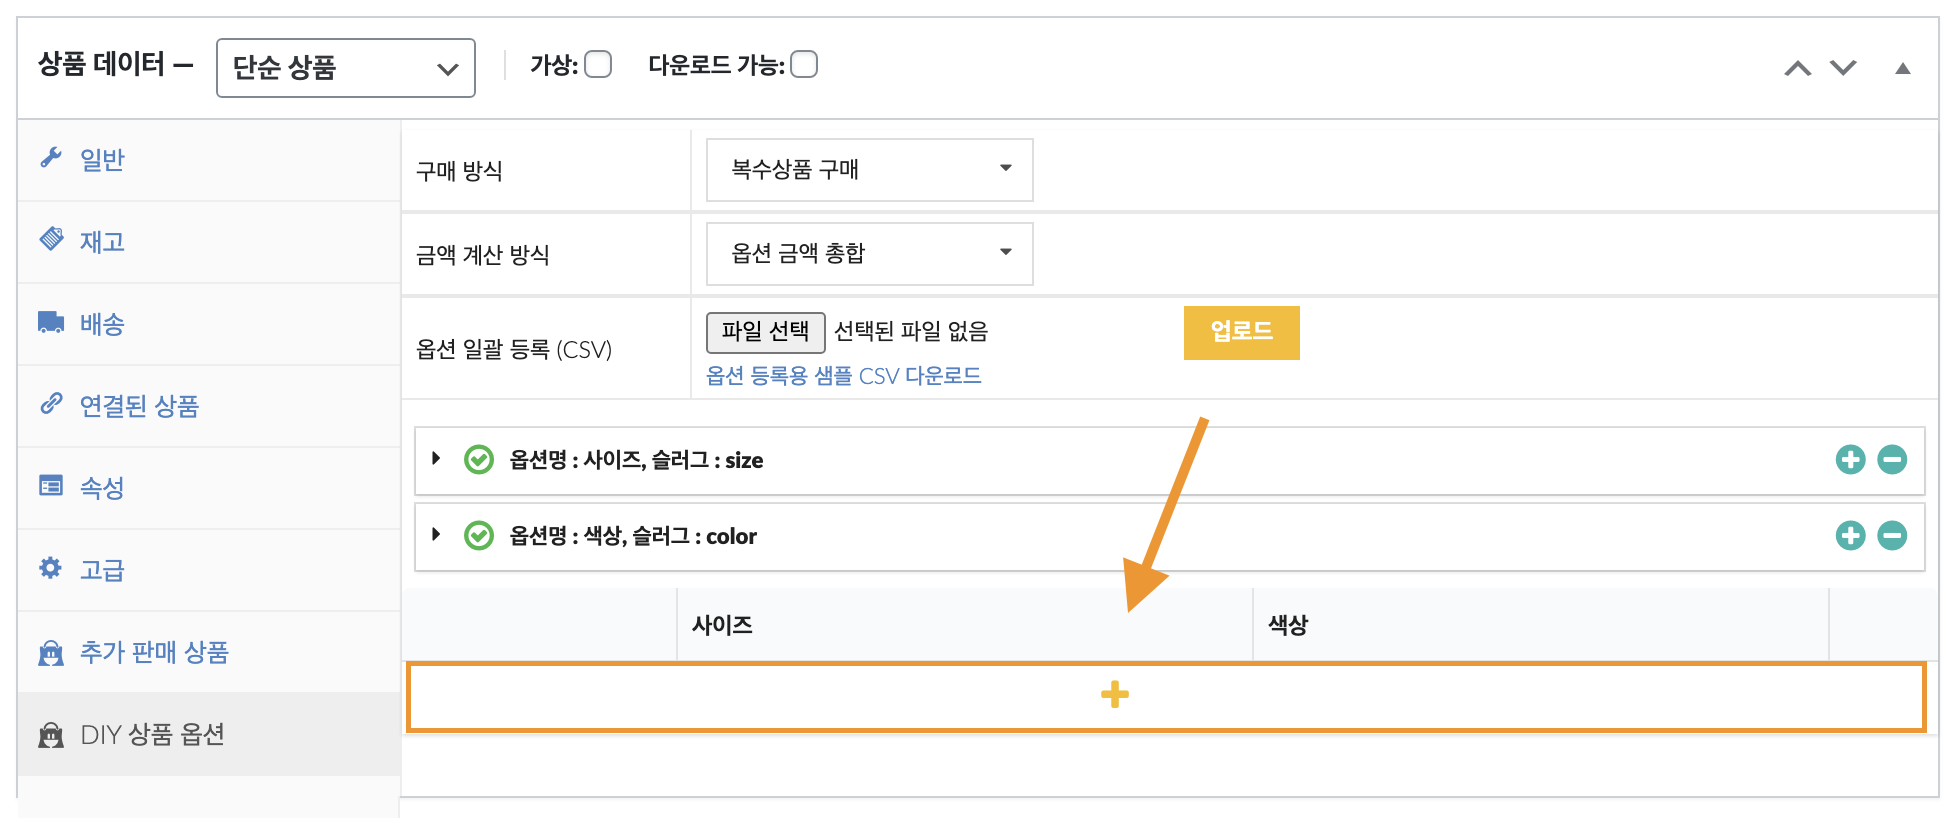Open the 복수상품 구매 dropdown
This screenshot has width=1954, height=818.
pyautogui.click(x=869, y=169)
